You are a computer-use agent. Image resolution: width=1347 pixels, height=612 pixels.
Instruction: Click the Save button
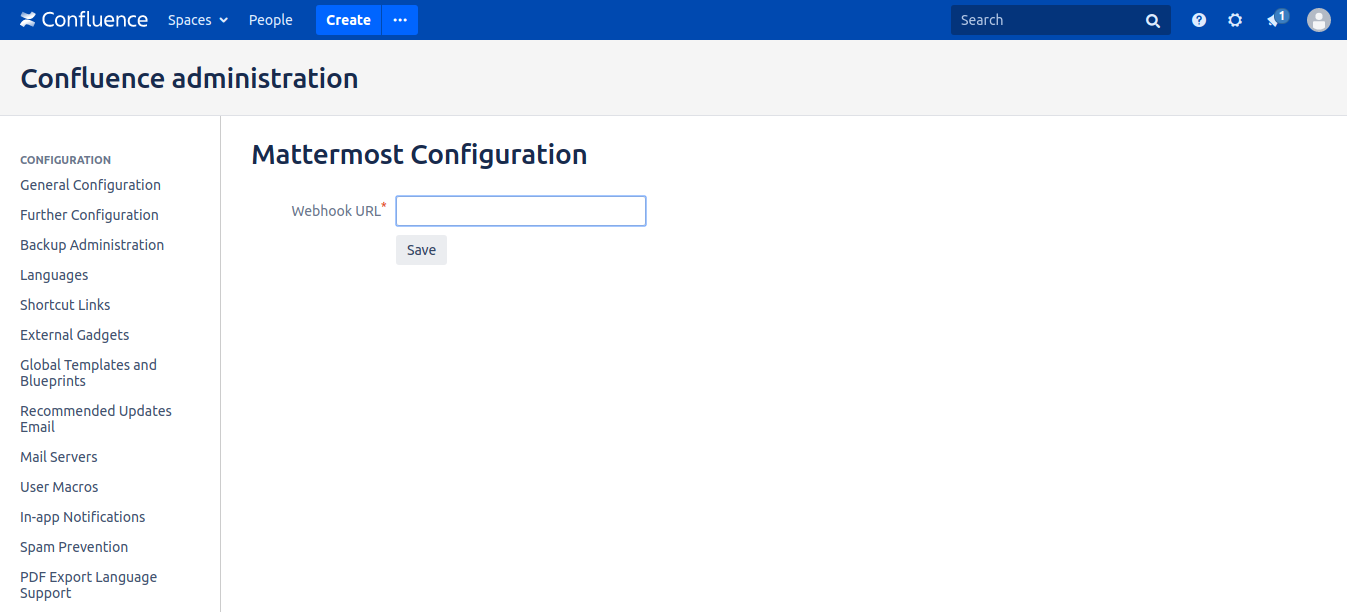point(421,250)
